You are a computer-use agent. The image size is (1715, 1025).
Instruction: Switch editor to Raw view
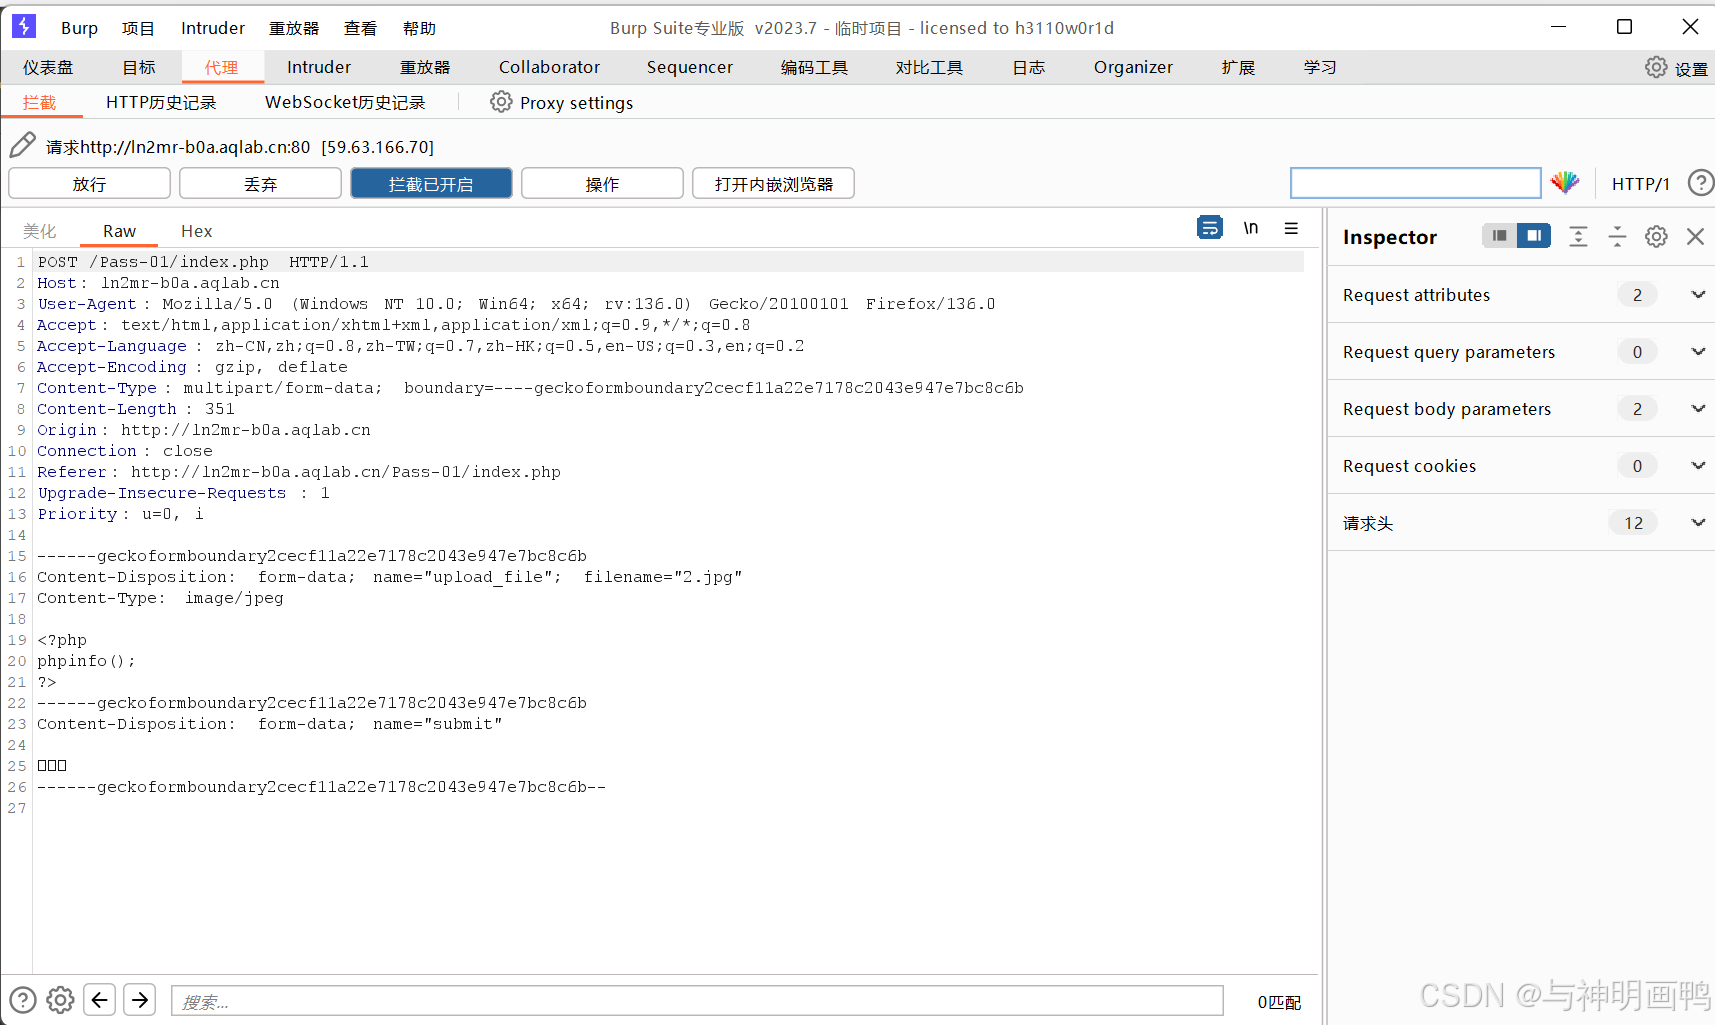[119, 231]
